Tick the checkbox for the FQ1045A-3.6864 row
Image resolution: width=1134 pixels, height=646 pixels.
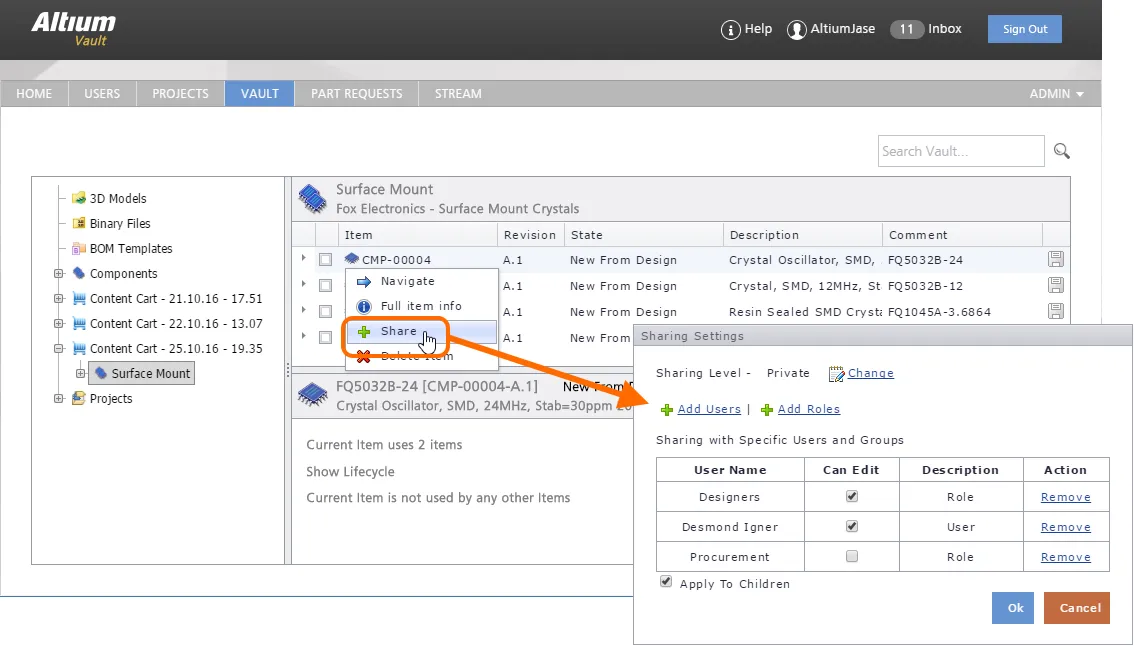pyautogui.click(x=325, y=311)
